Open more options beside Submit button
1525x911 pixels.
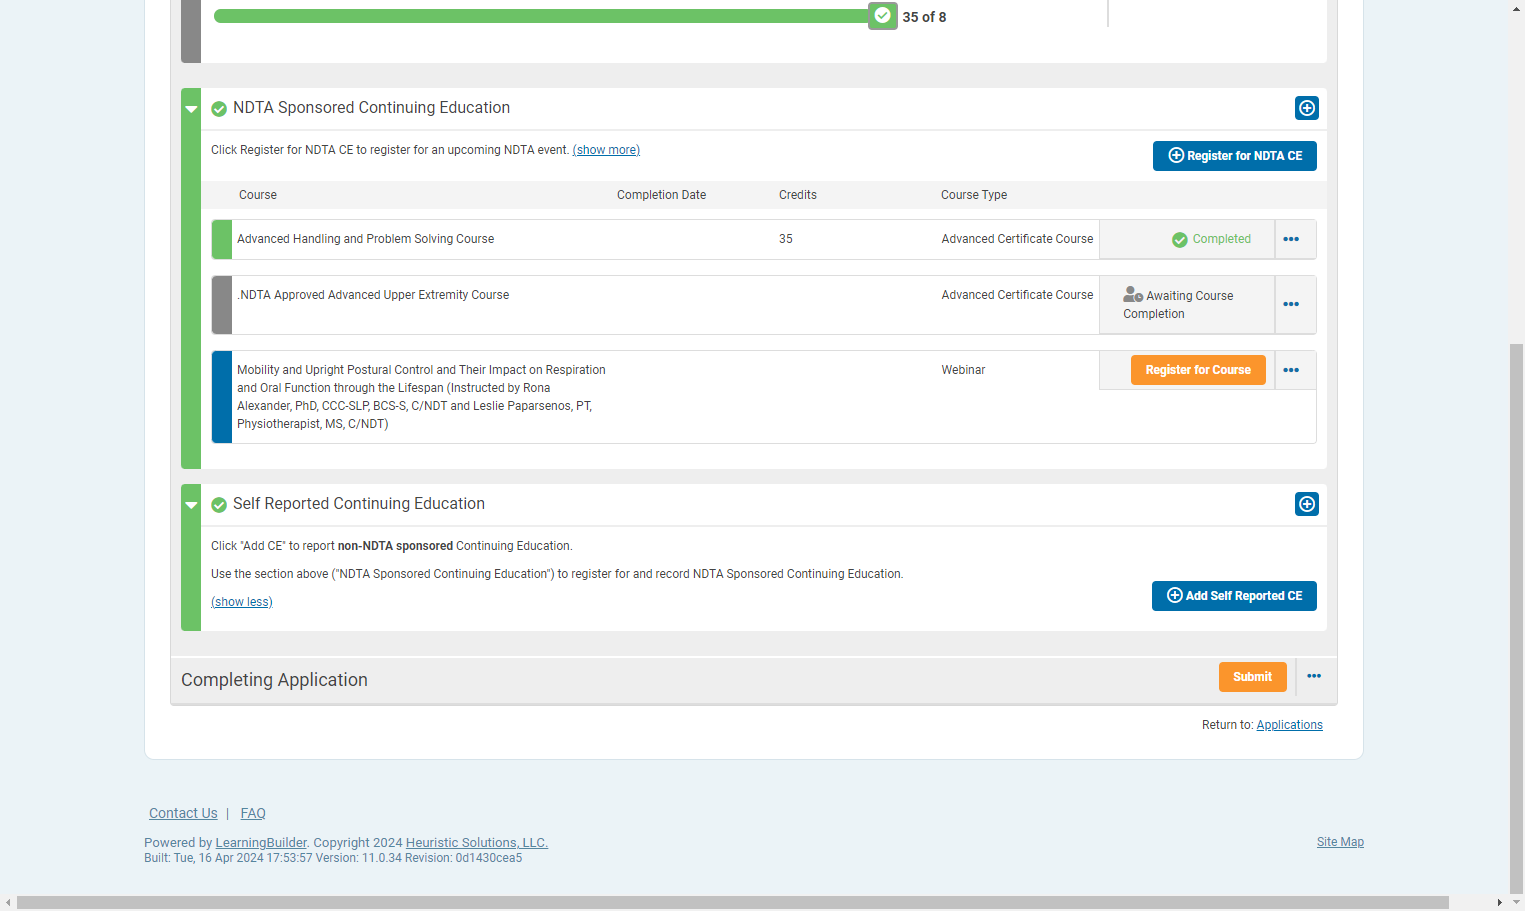coord(1314,677)
